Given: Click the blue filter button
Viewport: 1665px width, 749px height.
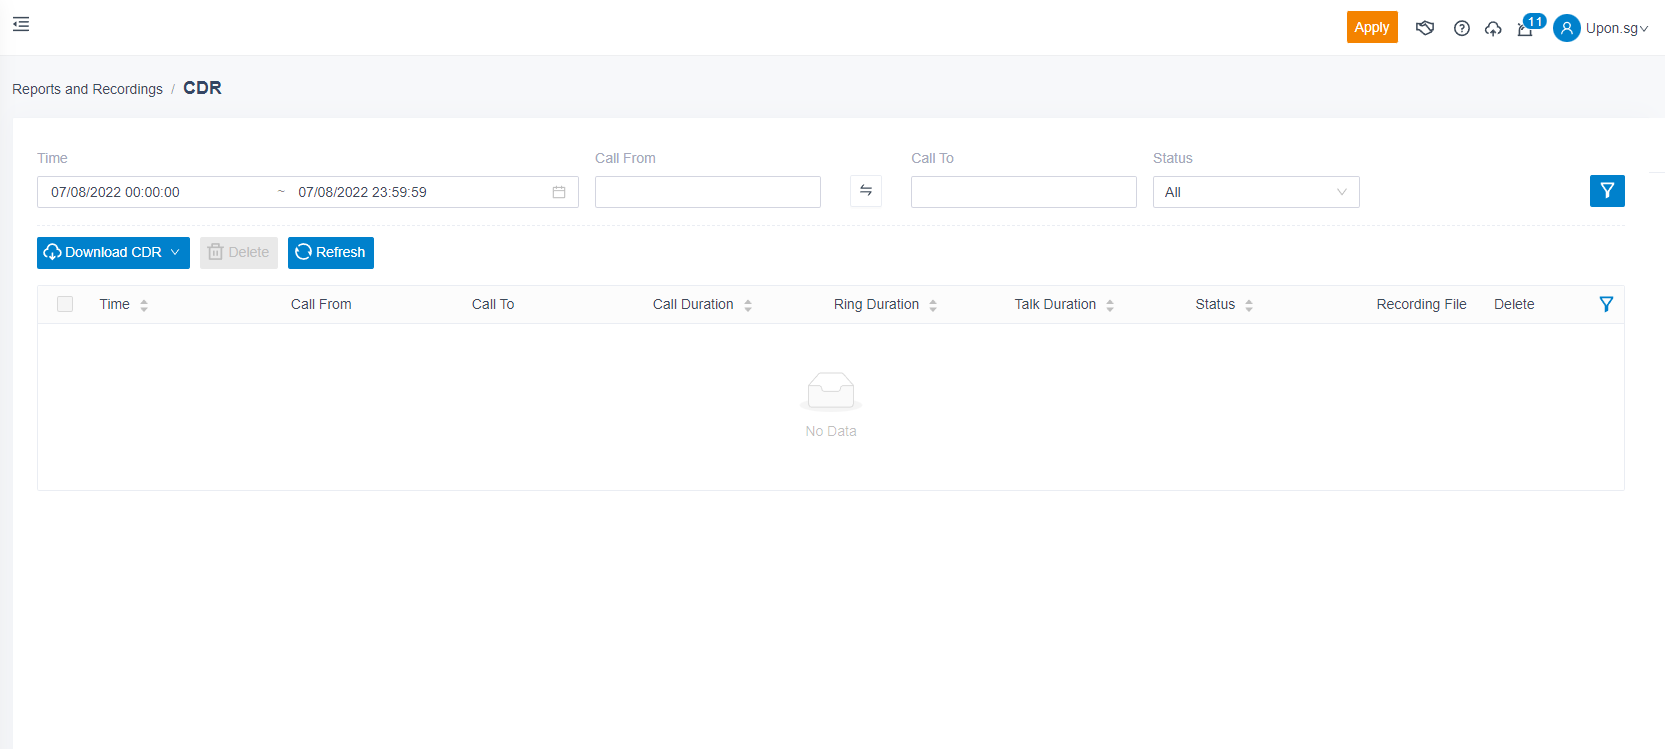Looking at the screenshot, I should pyautogui.click(x=1606, y=191).
